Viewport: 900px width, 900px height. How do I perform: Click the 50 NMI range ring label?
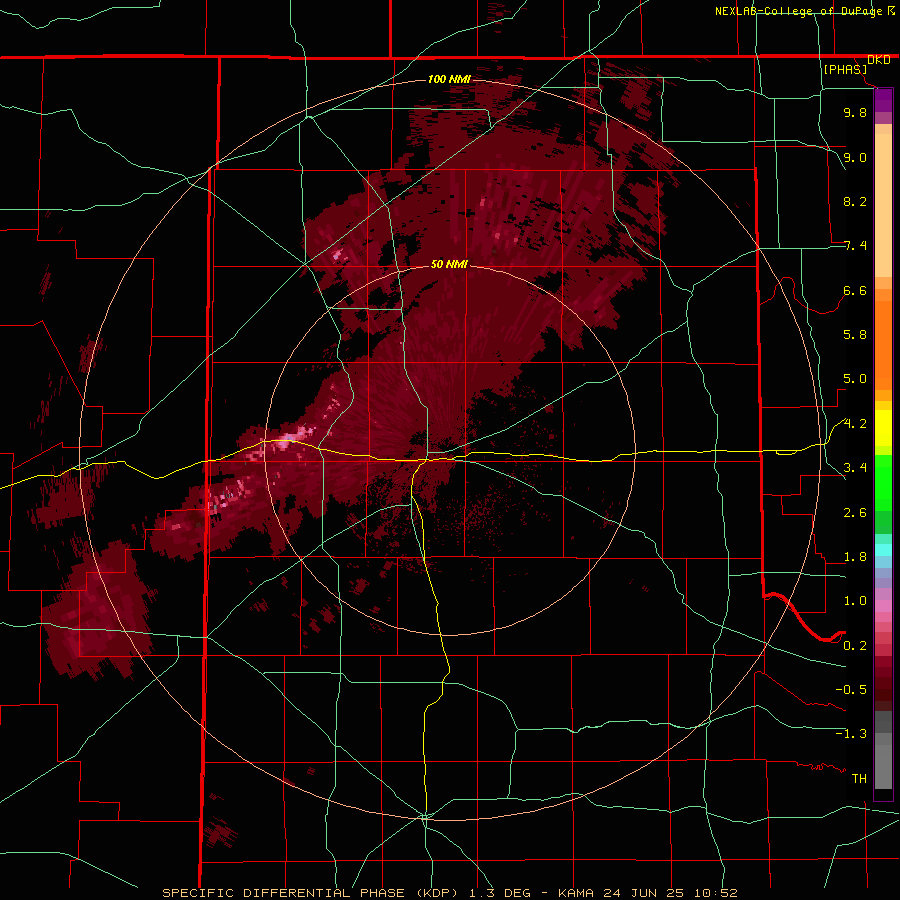click(449, 264)
